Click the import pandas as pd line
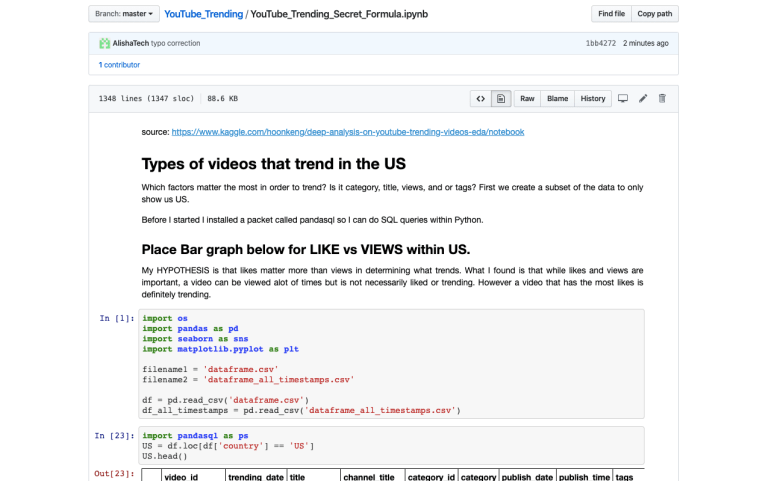774x481 pixels. pyautogui.click(x=191, y=329)
